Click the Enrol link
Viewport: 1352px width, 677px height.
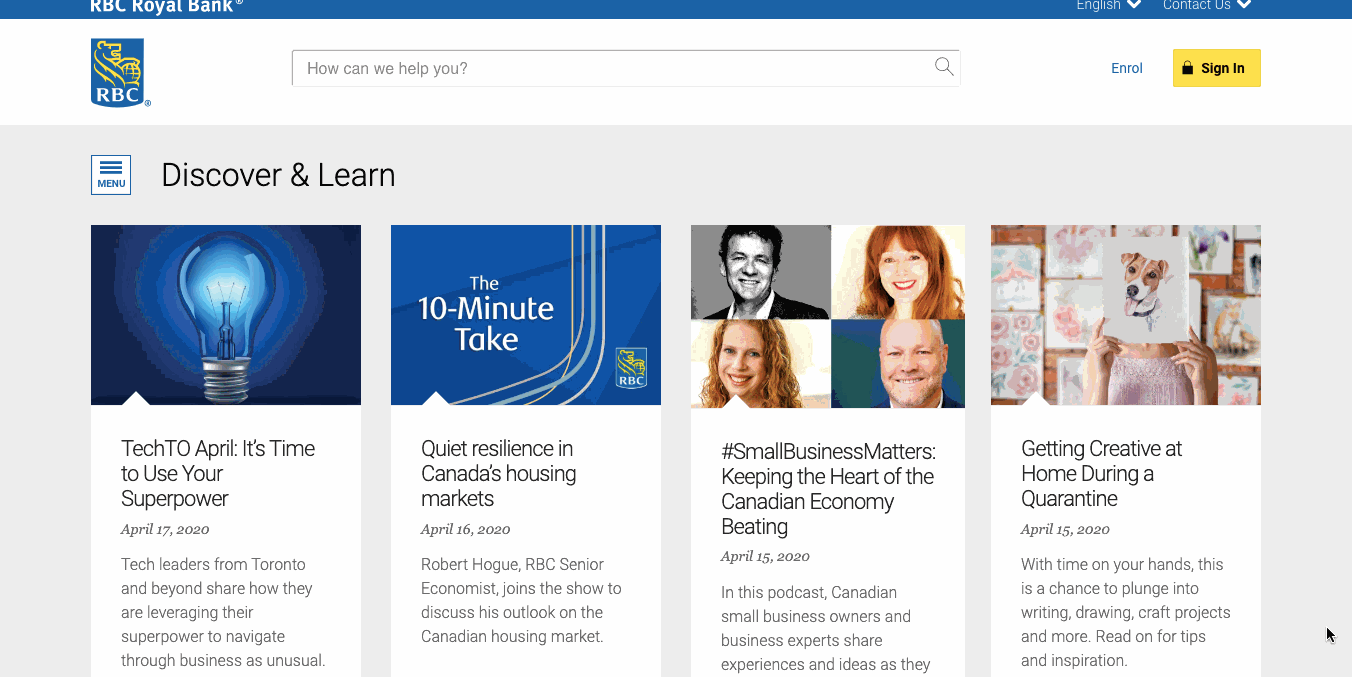[1126, 68]
